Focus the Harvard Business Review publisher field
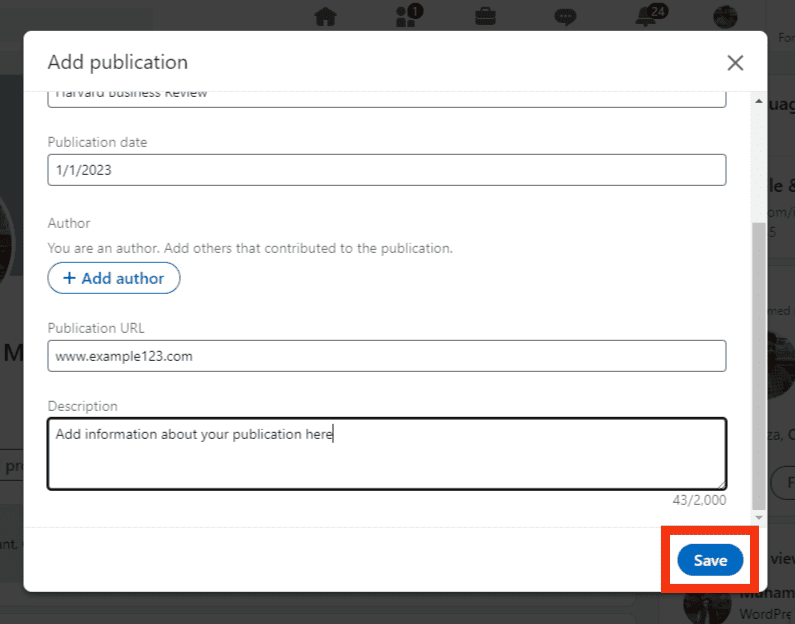795x624 pixels. point(387,99)
